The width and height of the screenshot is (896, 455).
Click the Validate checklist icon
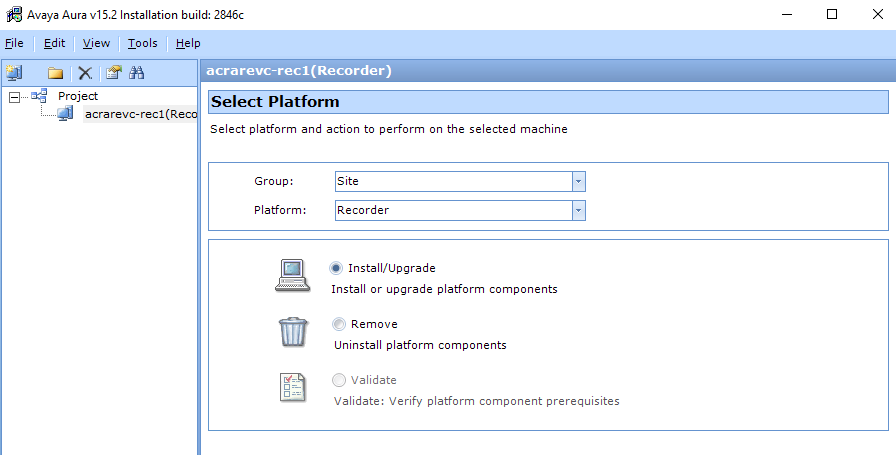click(292, 388)
